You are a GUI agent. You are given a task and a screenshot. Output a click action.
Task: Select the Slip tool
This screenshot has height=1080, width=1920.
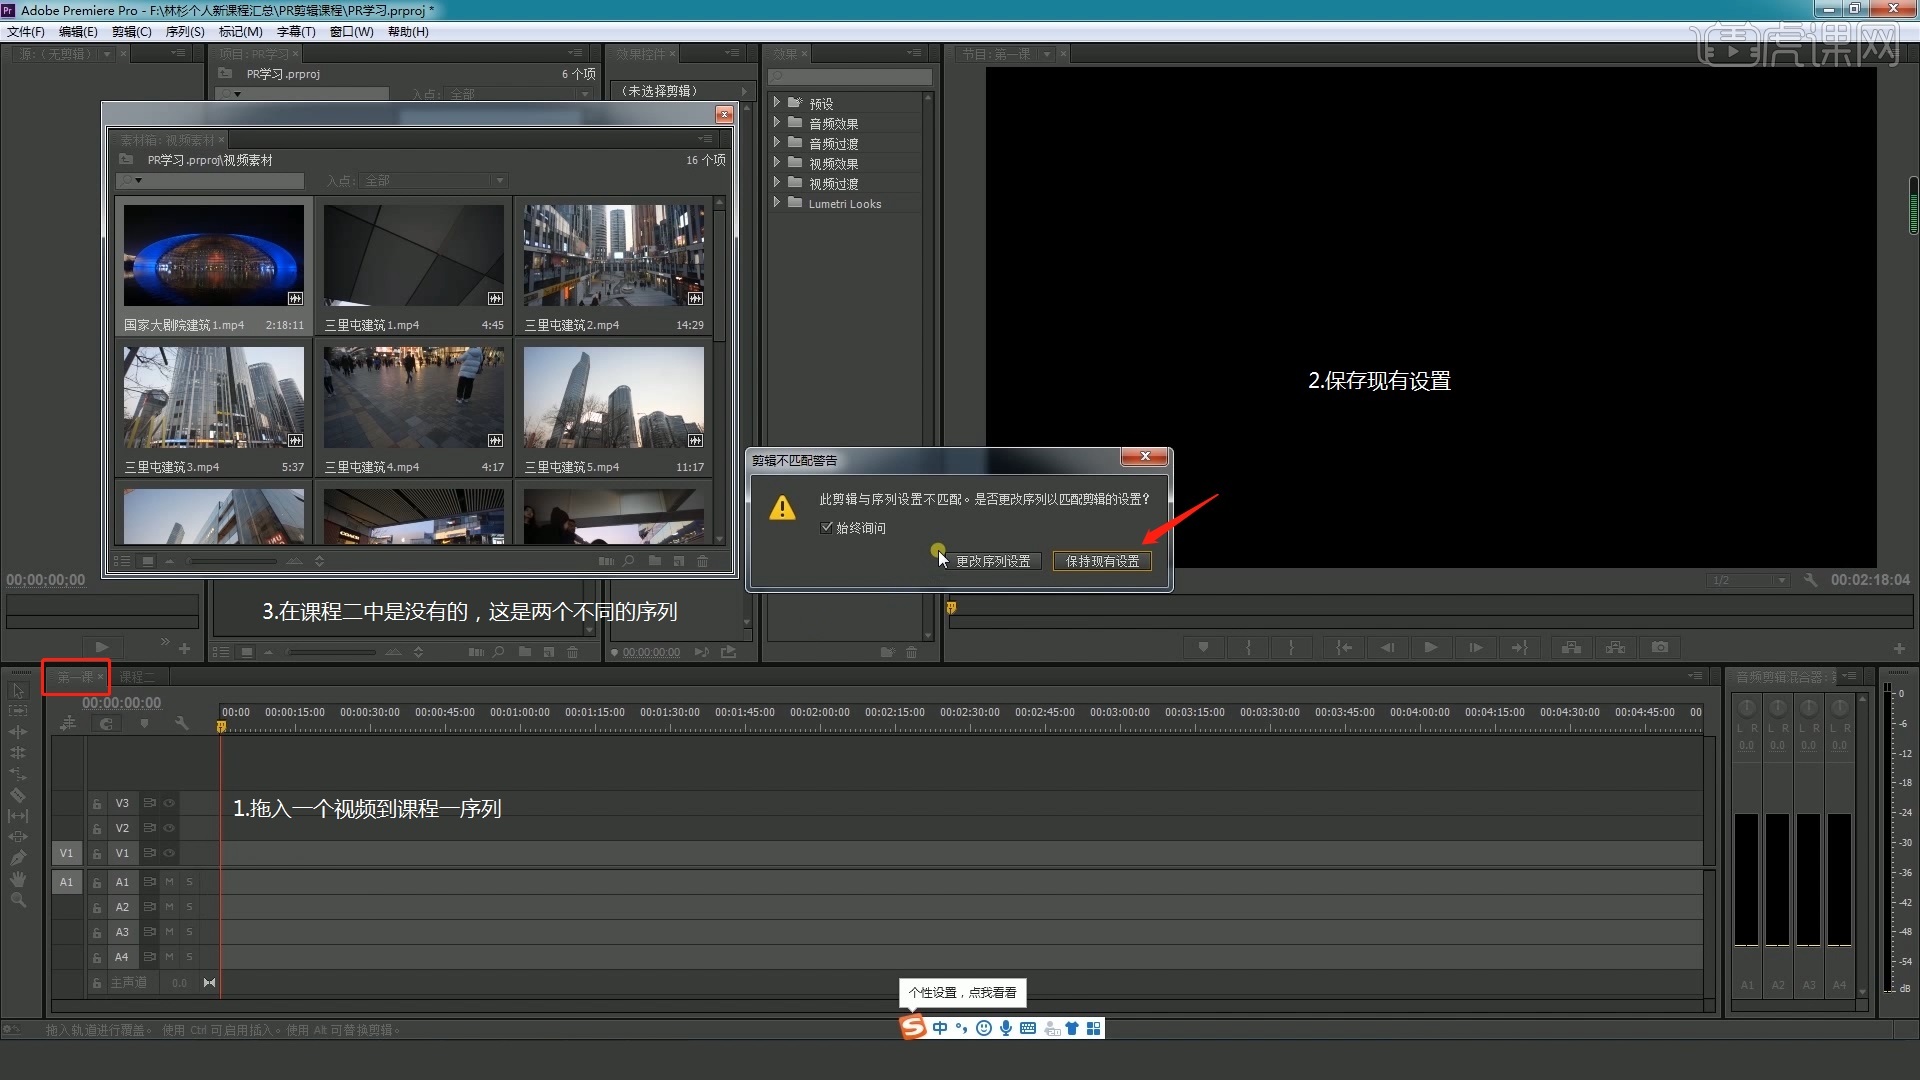18,816
